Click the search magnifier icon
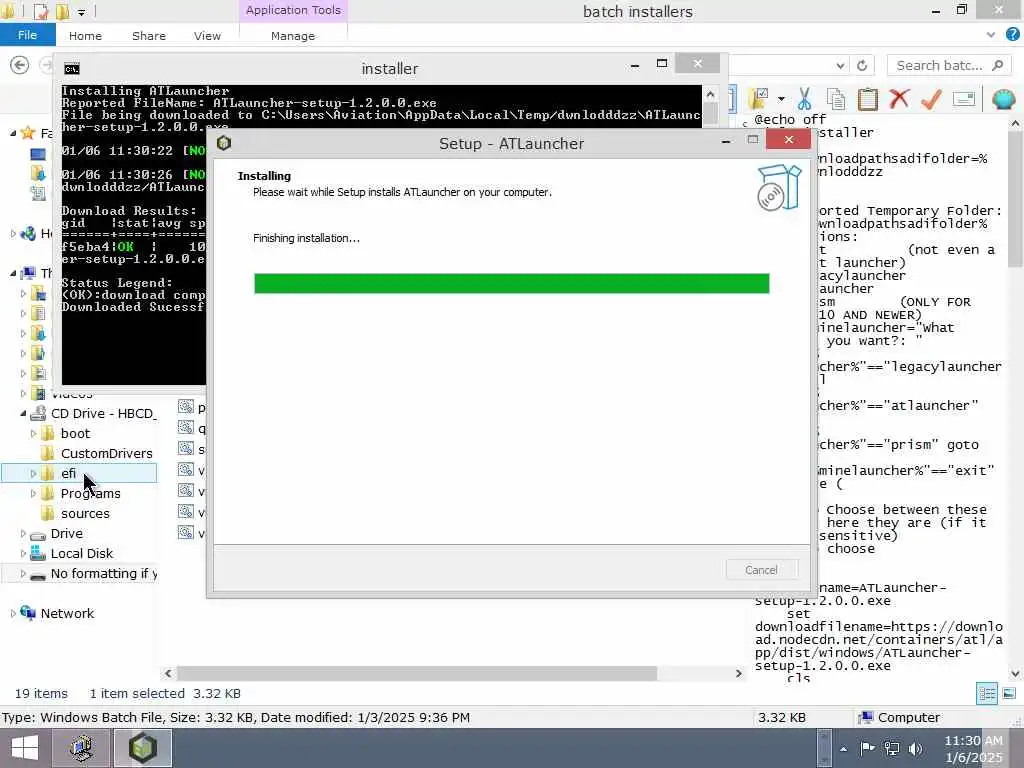This screenshot has height=768, width=1024. [x=997, y=65]
